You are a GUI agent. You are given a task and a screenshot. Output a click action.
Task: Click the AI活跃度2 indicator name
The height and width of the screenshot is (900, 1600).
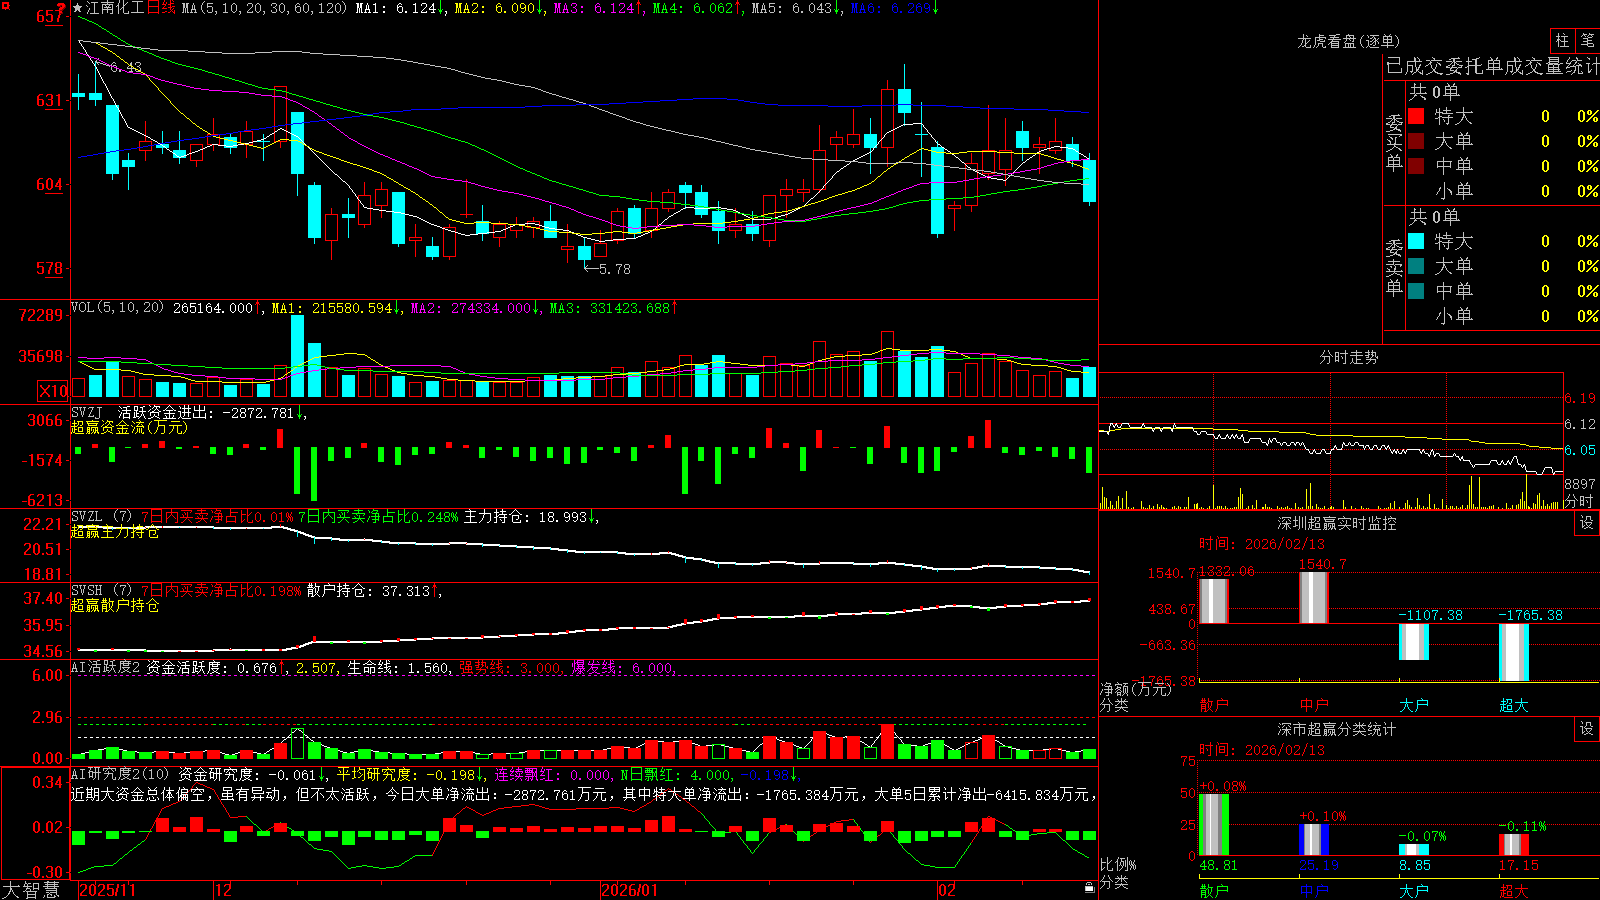[x=106, y=667]
